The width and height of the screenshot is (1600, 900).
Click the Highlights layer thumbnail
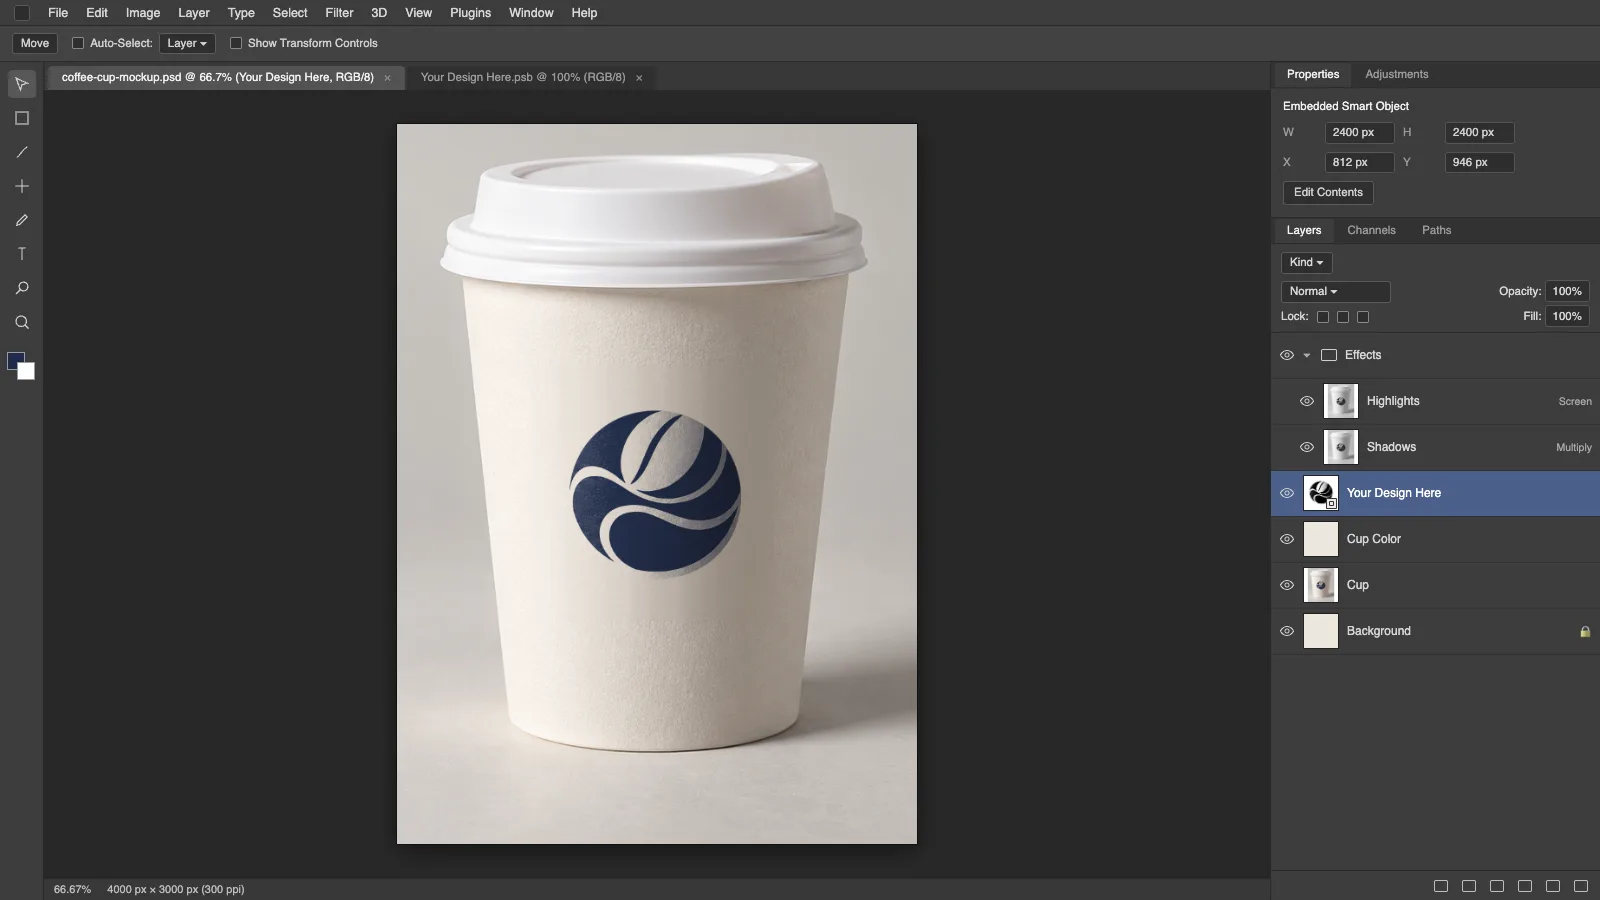click(x=1341, y=401)
